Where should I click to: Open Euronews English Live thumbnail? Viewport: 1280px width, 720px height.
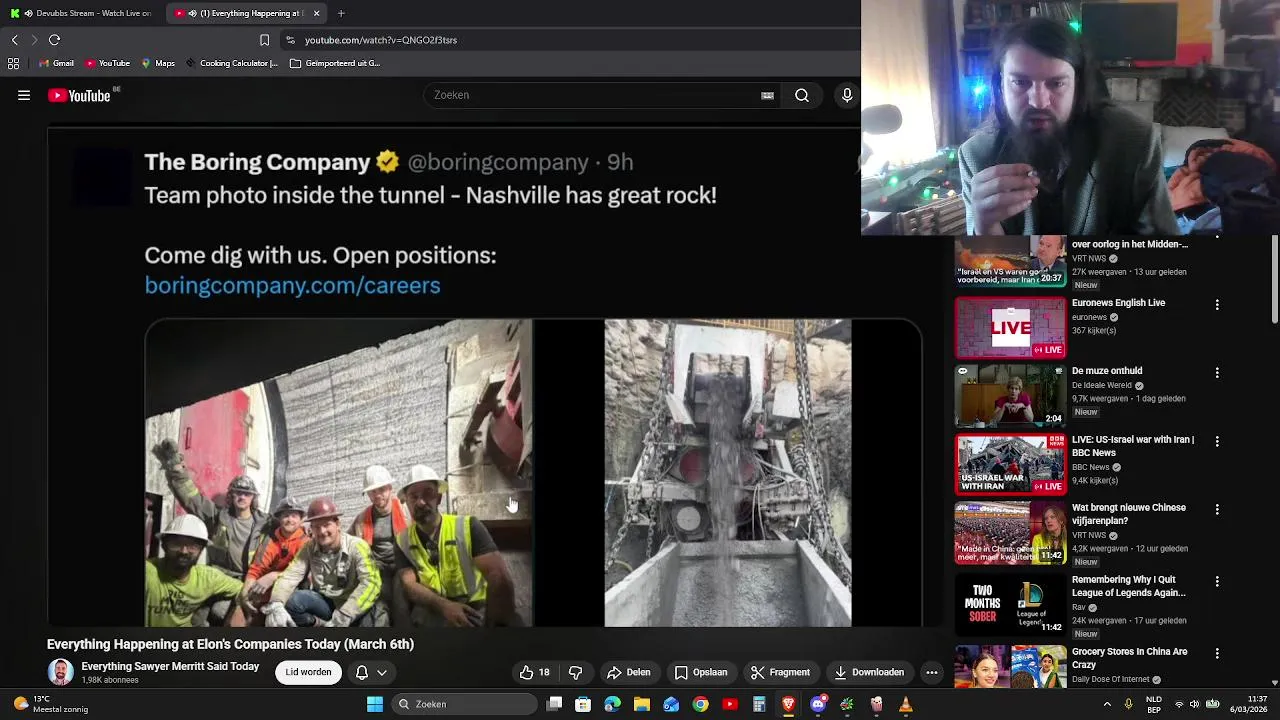click(x=1010, y=329)
